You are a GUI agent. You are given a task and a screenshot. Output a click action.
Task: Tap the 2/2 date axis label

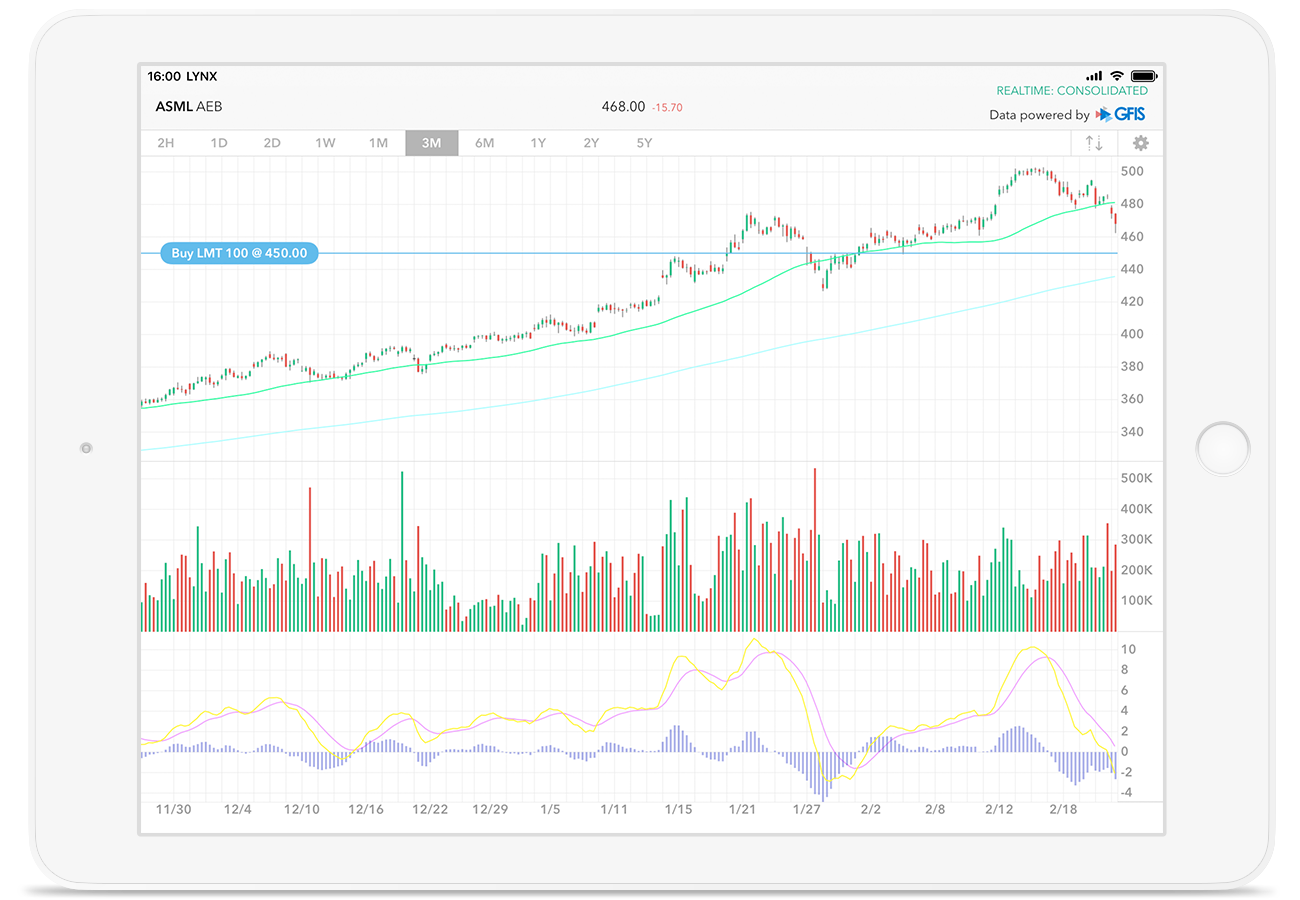870,809
